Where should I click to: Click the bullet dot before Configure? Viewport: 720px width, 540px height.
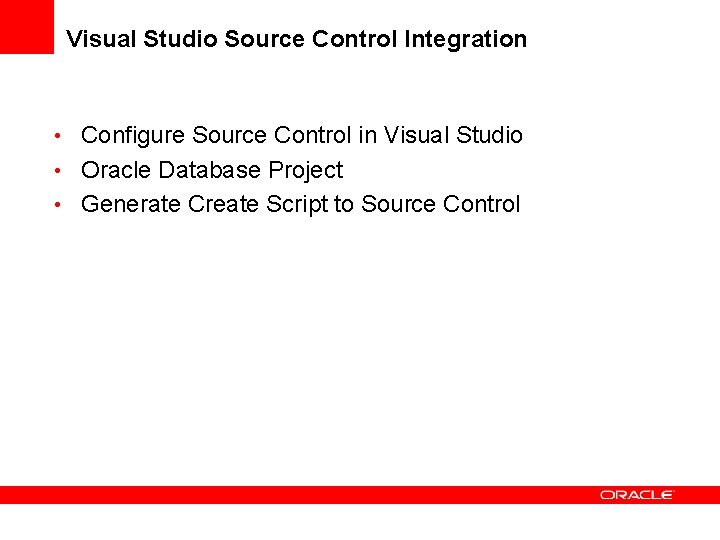coord(60,135)
